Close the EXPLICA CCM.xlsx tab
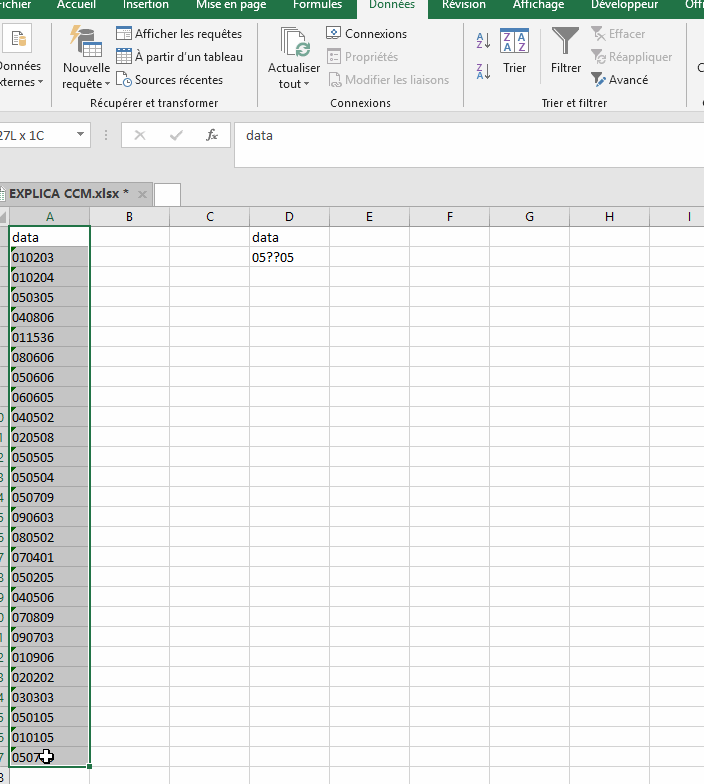The image size is (704, 784). (142, 194)
